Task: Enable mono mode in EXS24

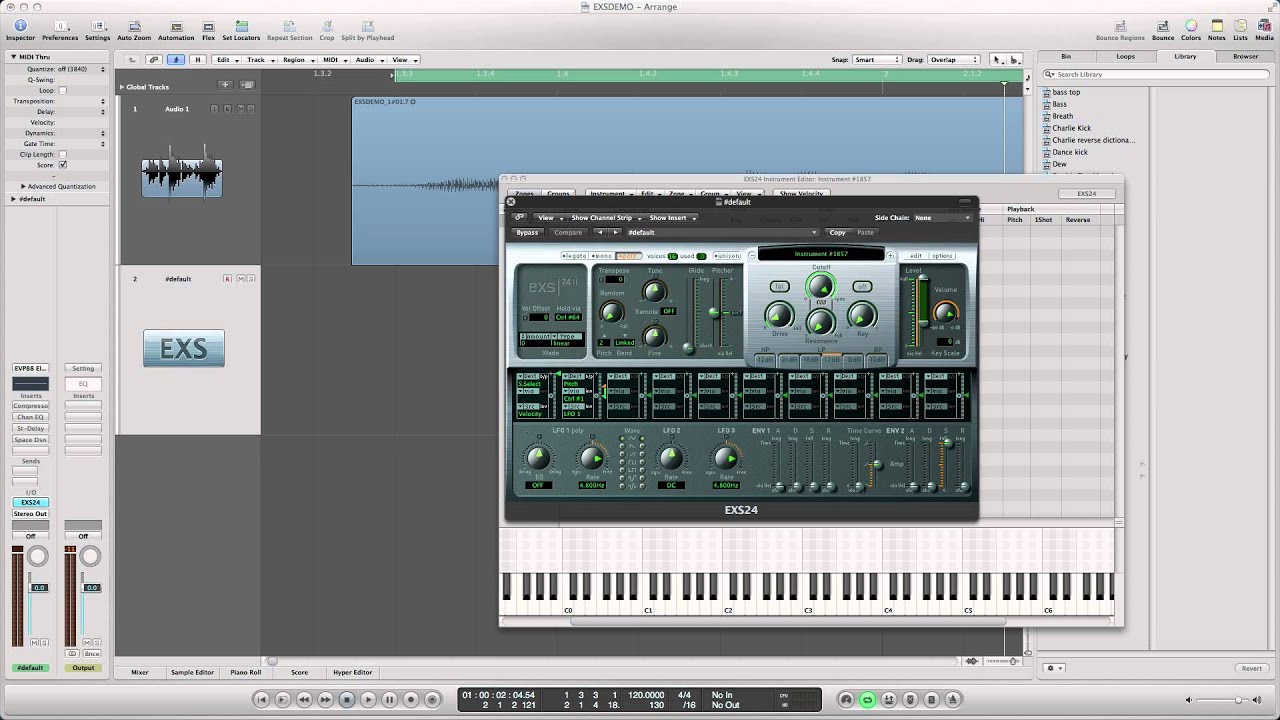Action: tap(601, 256)
